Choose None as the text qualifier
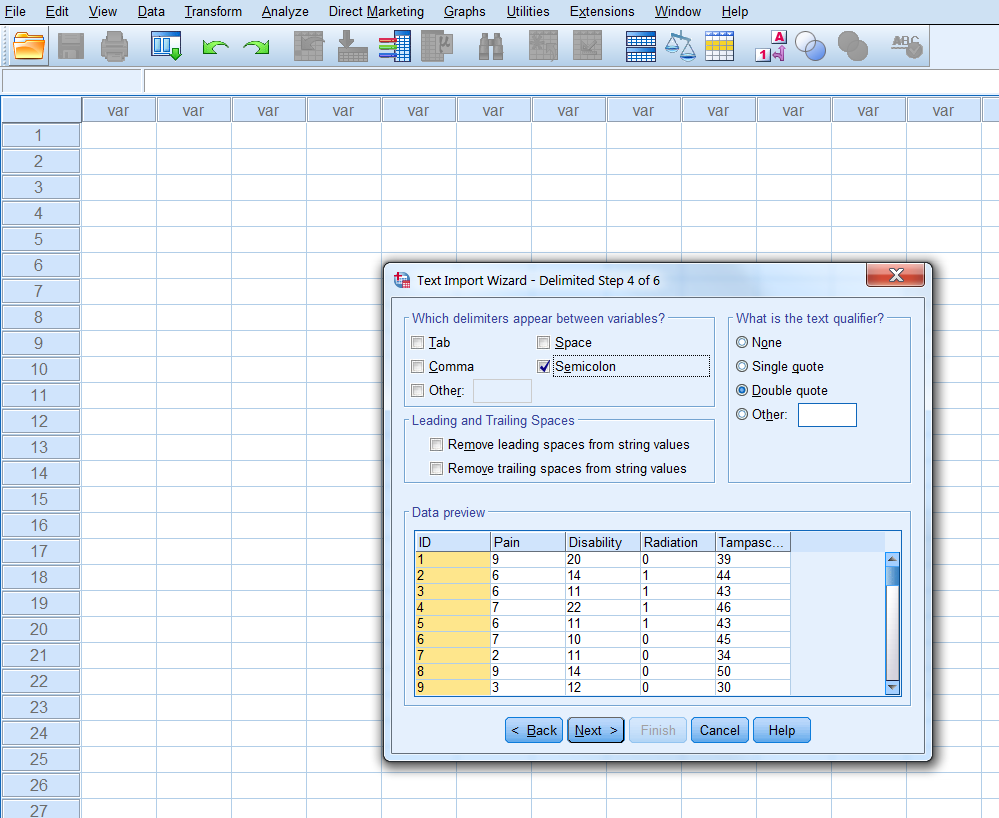999x818 pixels. coord(742,343)
